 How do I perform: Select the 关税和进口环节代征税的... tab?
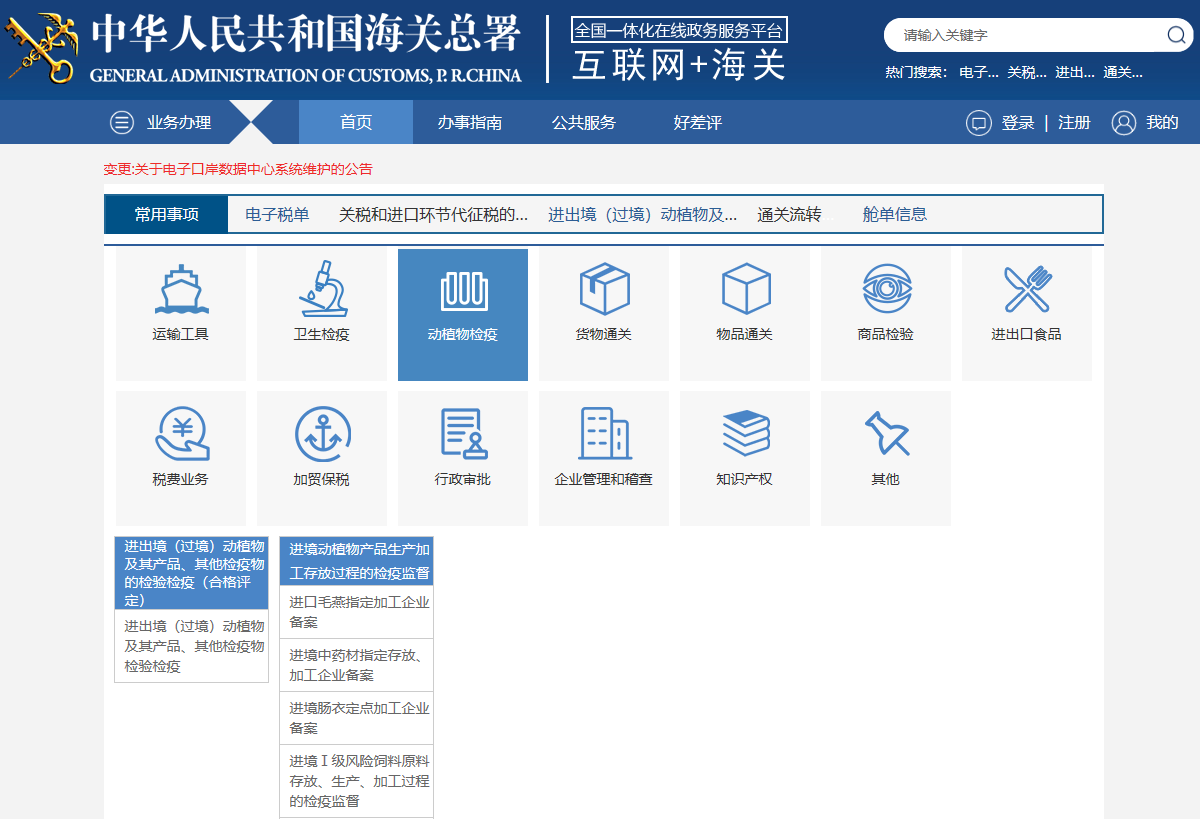pyautogui.click(x=433, y=214)
